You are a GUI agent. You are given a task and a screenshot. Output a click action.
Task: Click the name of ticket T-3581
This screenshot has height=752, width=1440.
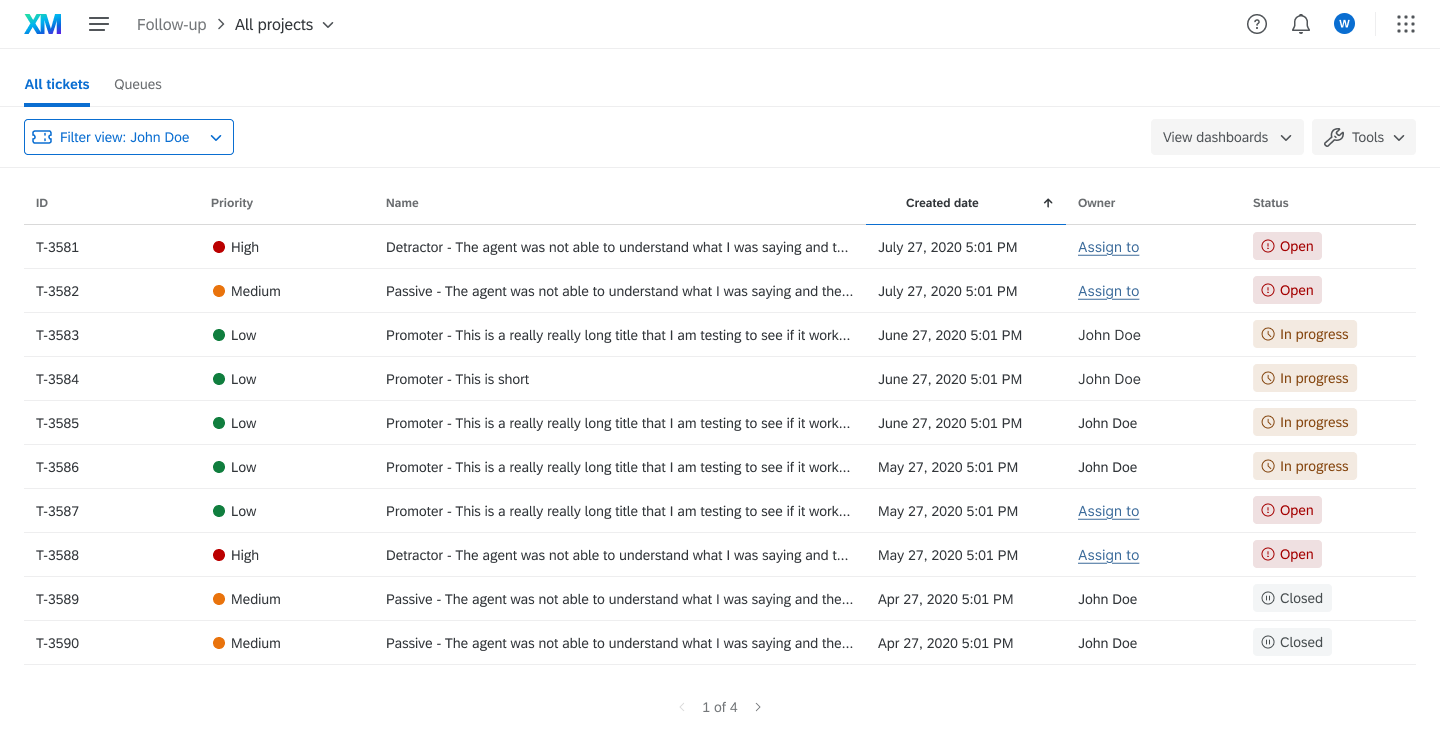click(617, 247)
